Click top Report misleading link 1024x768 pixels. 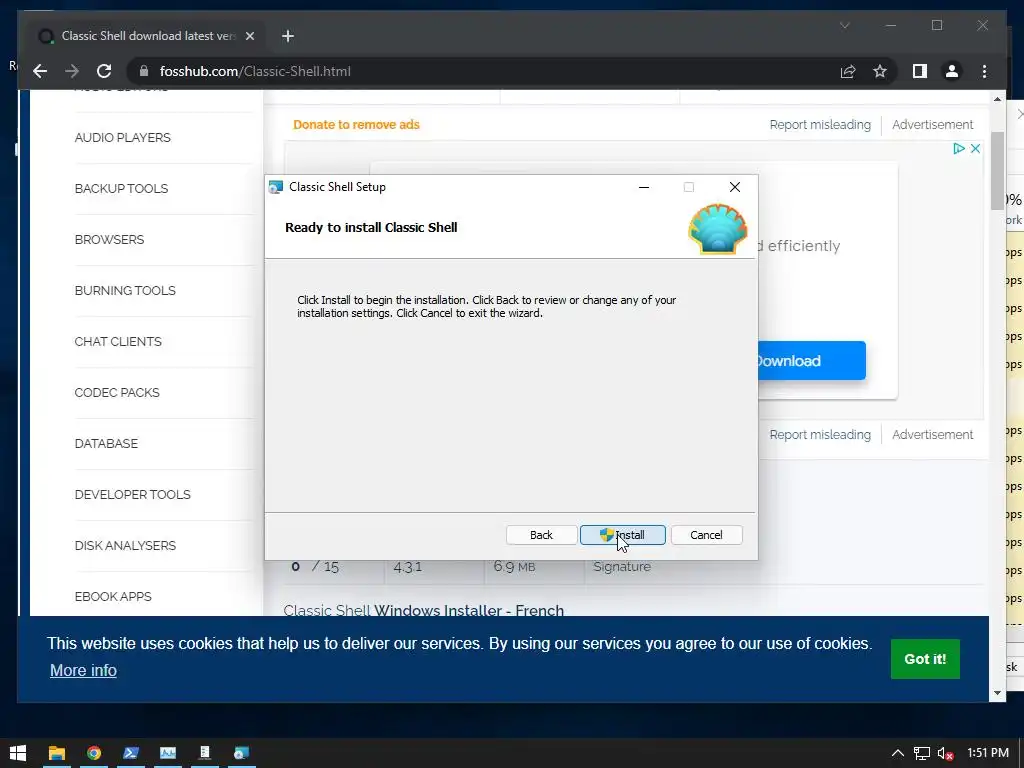coord(820,125)
